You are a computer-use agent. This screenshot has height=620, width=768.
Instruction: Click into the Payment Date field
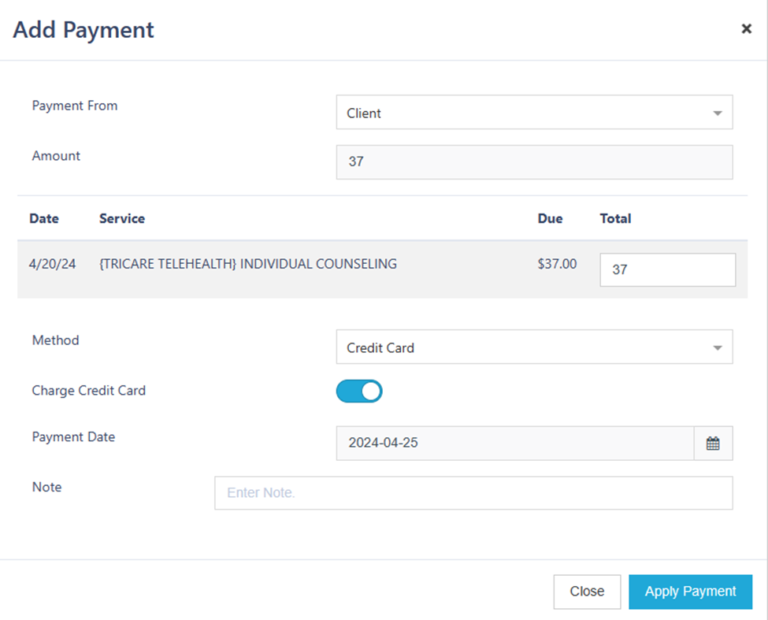[514, 443]
